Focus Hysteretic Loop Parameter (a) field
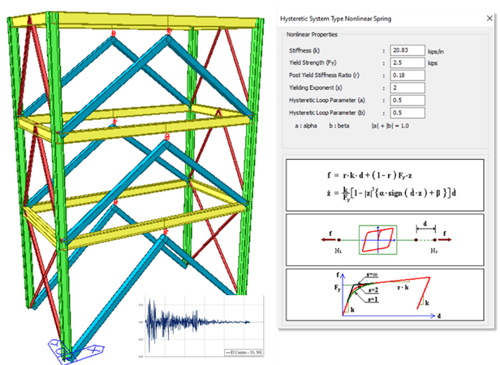Image resolution: width=500 pixels, height=365 pixels. point(408,100)
